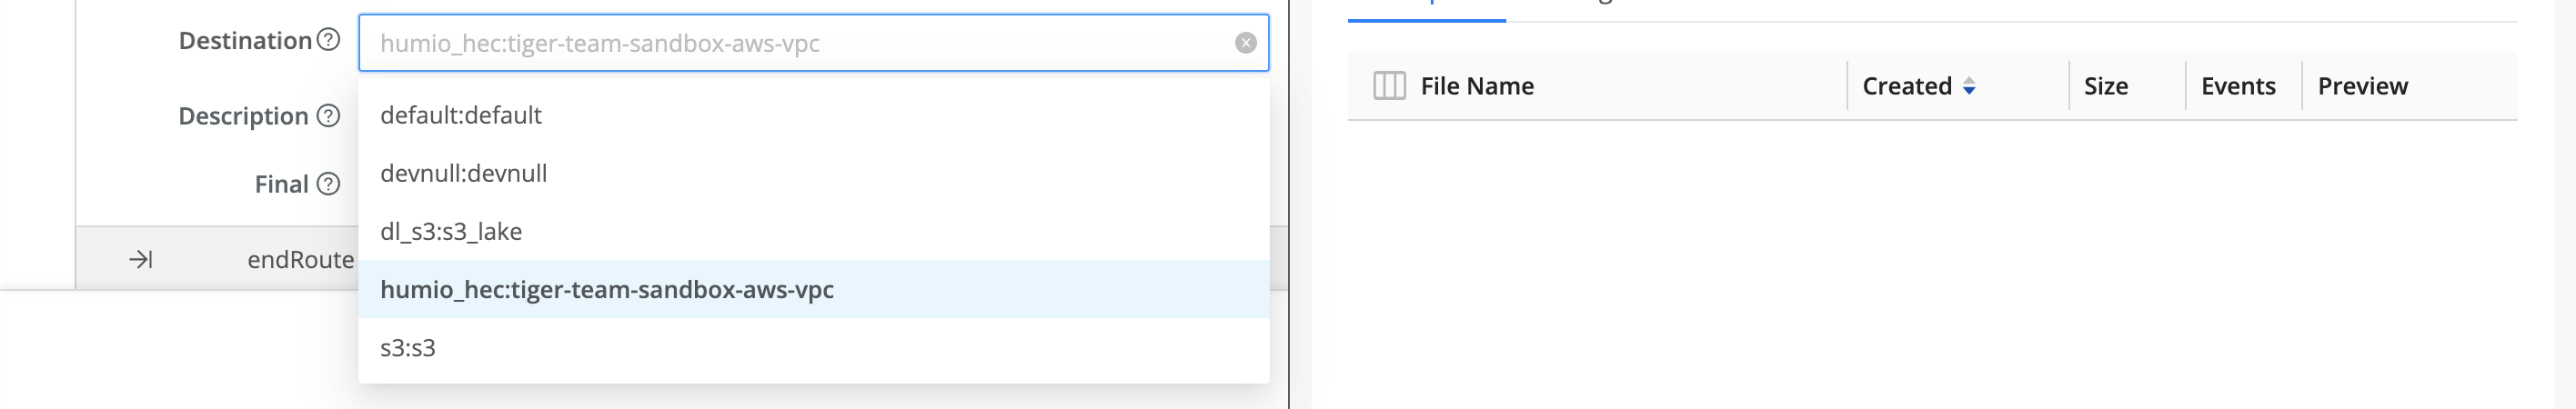
Task: Click the Preview column header
Action: click(x=2362, y=86)
